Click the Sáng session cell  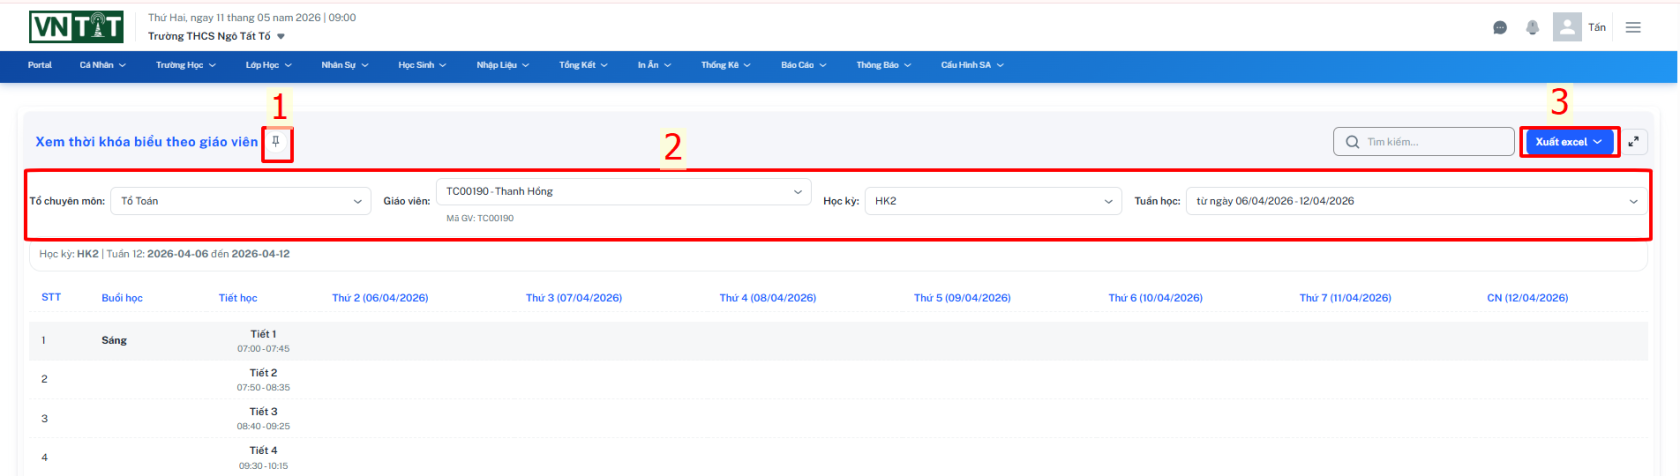[x=114, y=341]
